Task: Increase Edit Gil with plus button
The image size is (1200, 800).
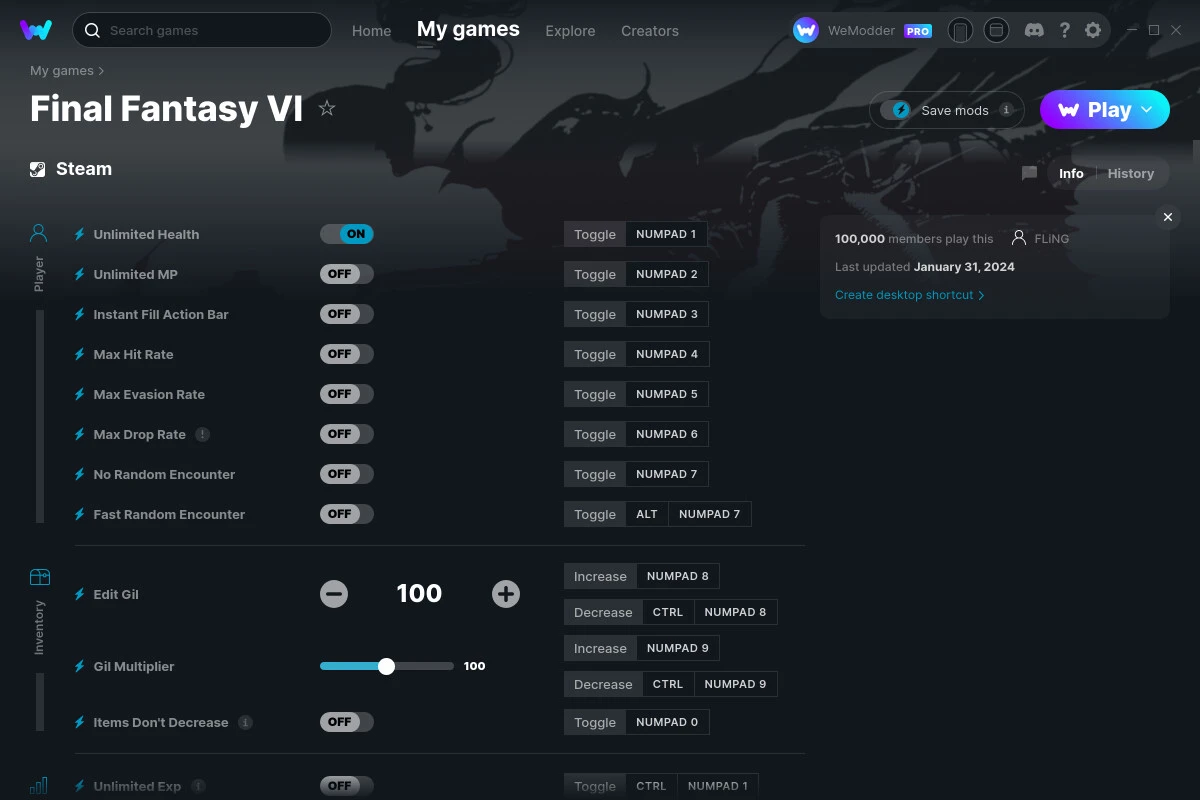Action: click(506, 594)
